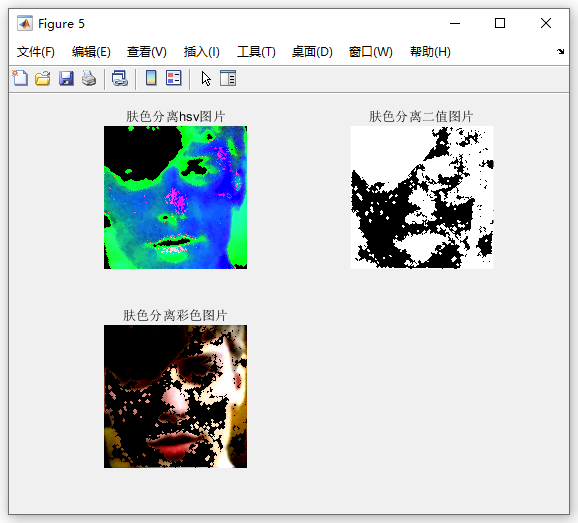Image resolution: width=578 pixels, height=523 pixels.
Task: Save the figure with the floppy disk icon
Action: pos(66,78)
